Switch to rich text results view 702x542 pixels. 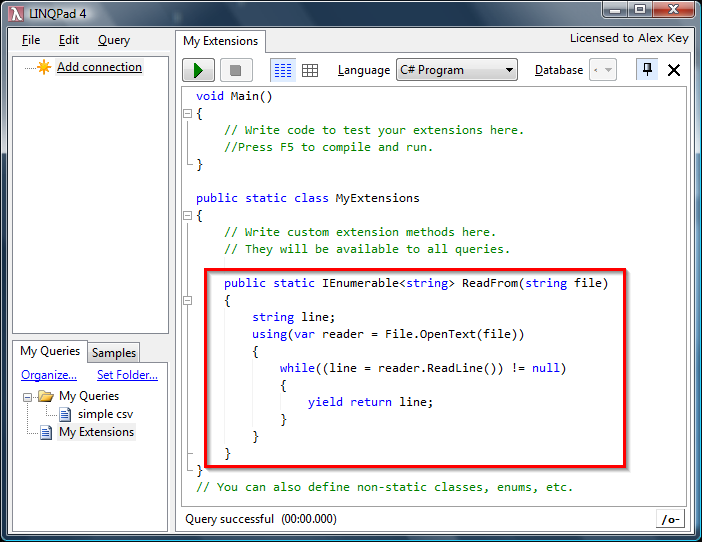(283, 70)
